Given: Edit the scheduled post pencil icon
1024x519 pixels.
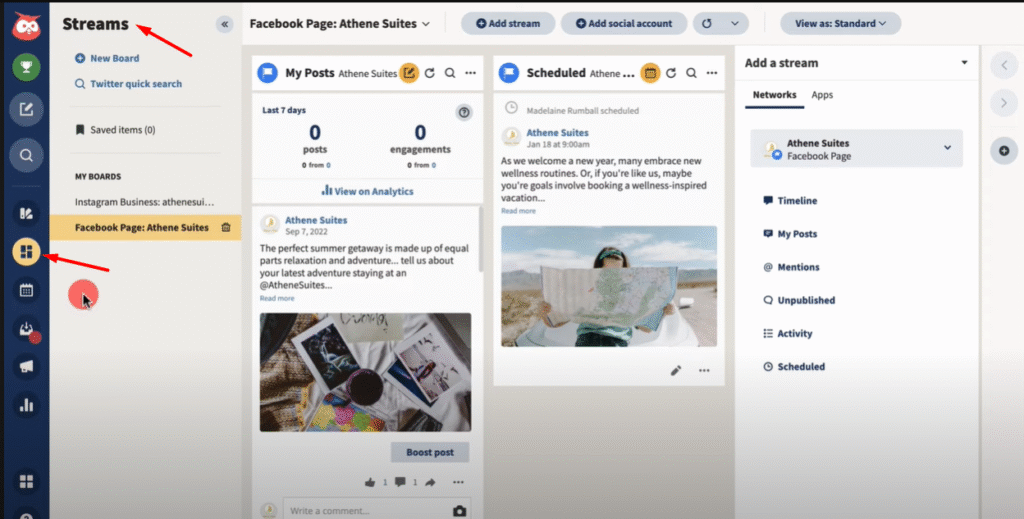Looking at the screenshot, I should pyautogui.click(x=676, y=370).
